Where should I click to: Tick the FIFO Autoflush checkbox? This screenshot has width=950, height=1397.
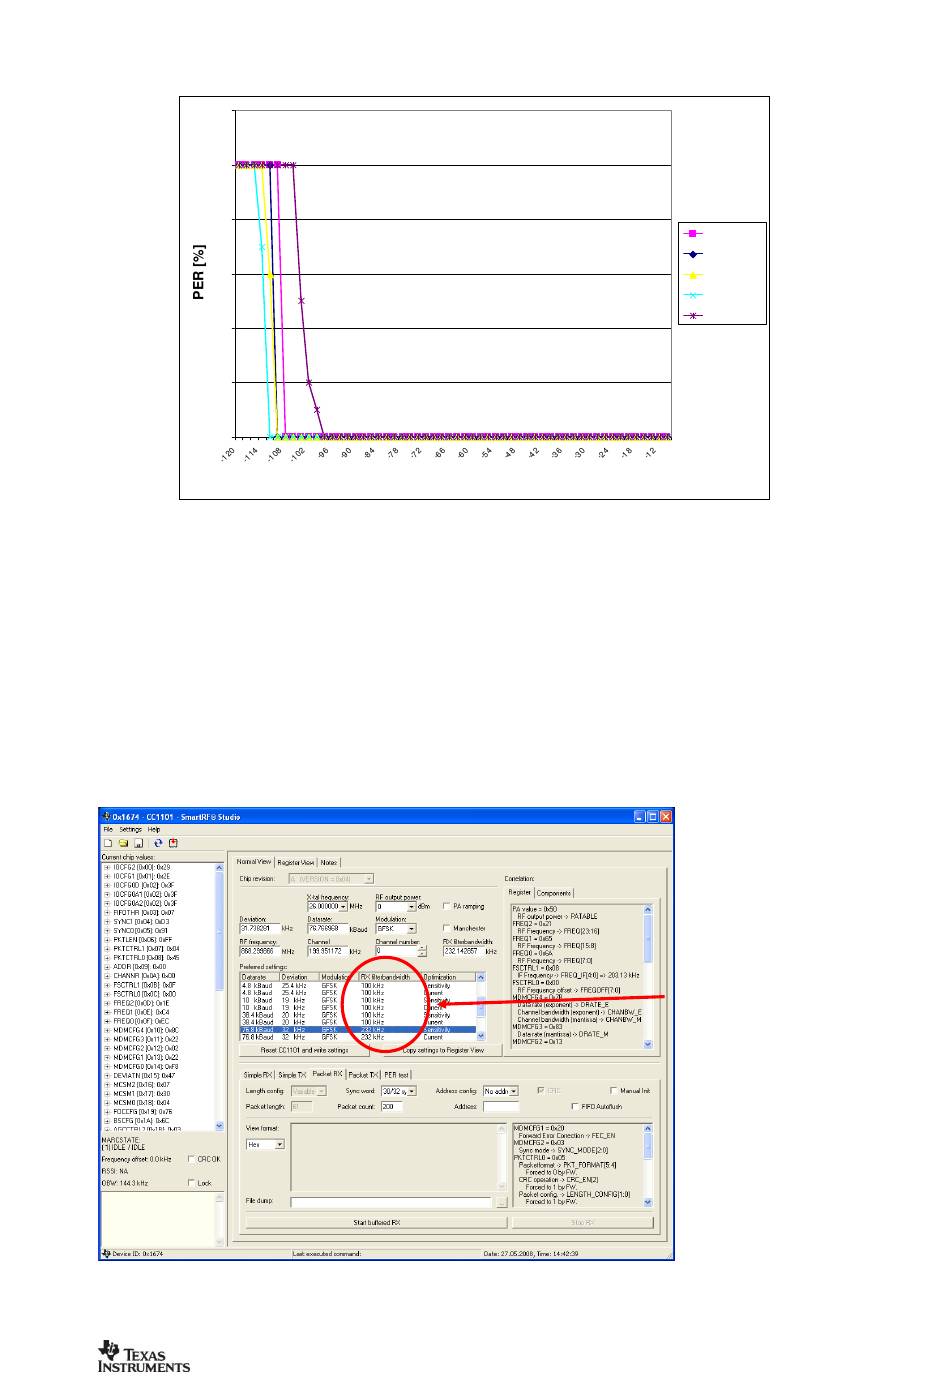click(575, 1107)
